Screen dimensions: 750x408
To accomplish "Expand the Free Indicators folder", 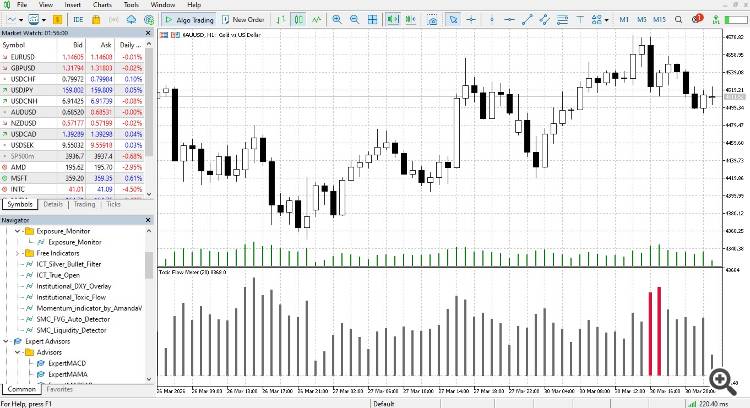I will 18,253.
